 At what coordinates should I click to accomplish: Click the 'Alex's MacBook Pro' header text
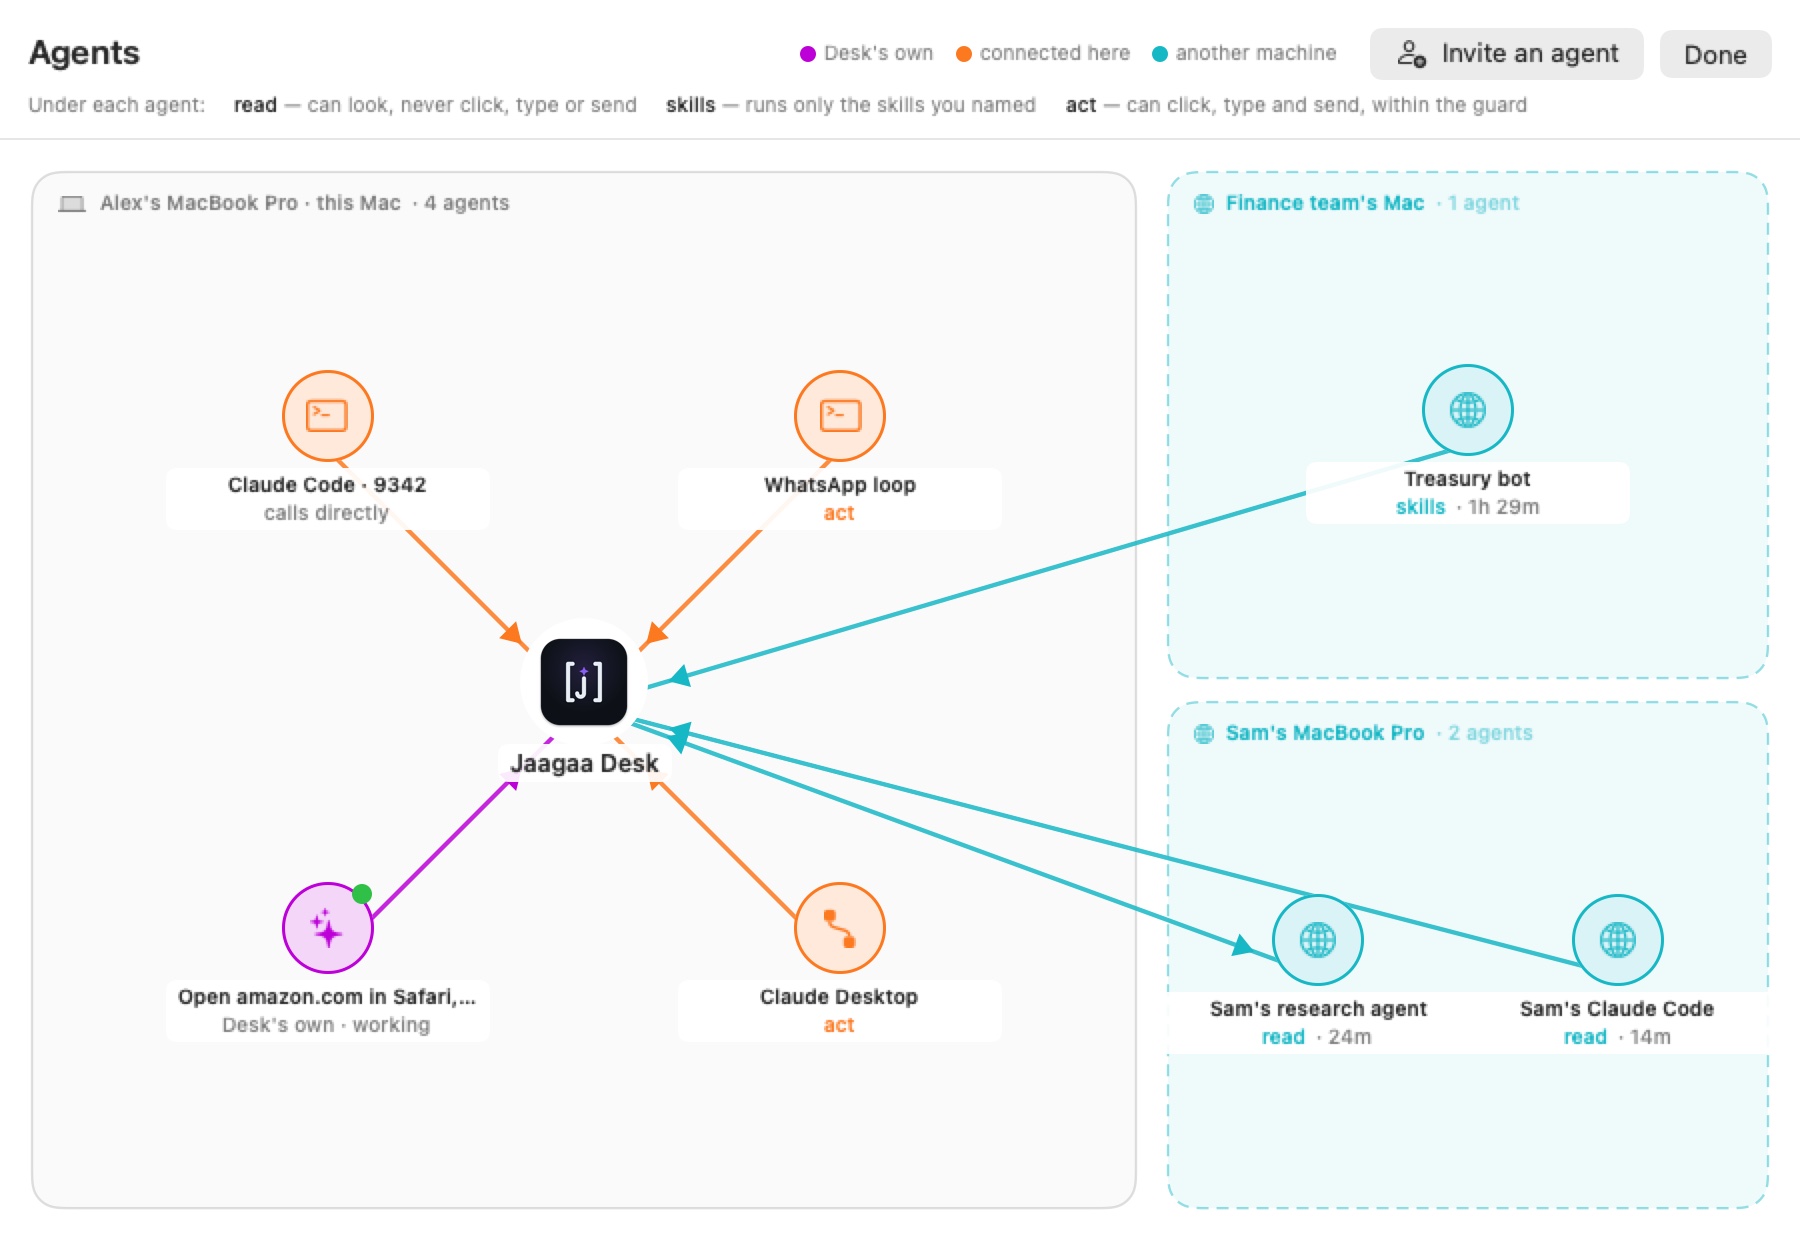click(x=199, y=203)
